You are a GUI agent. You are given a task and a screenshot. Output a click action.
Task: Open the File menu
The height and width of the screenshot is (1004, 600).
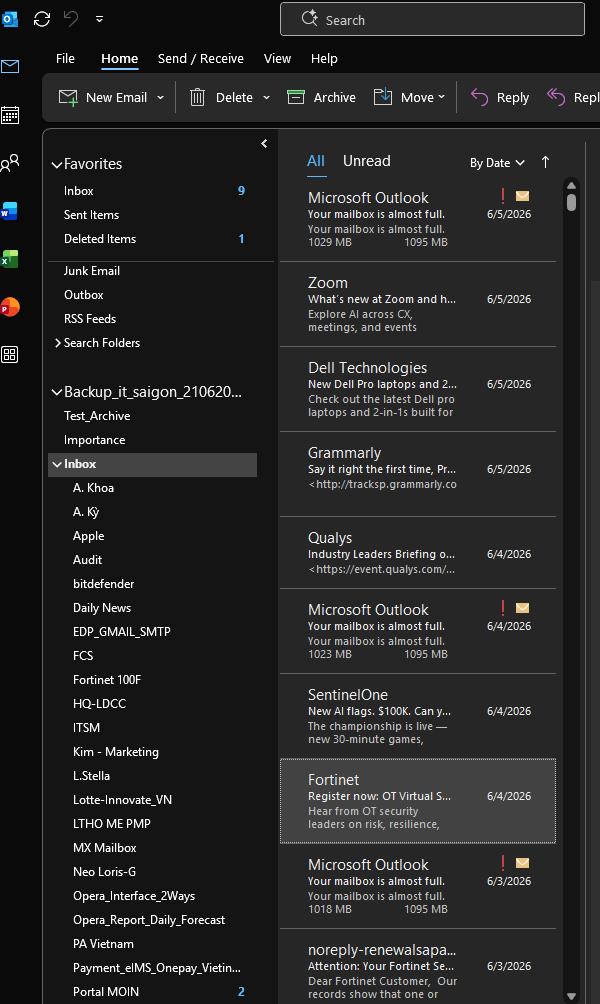coord(65,58)
